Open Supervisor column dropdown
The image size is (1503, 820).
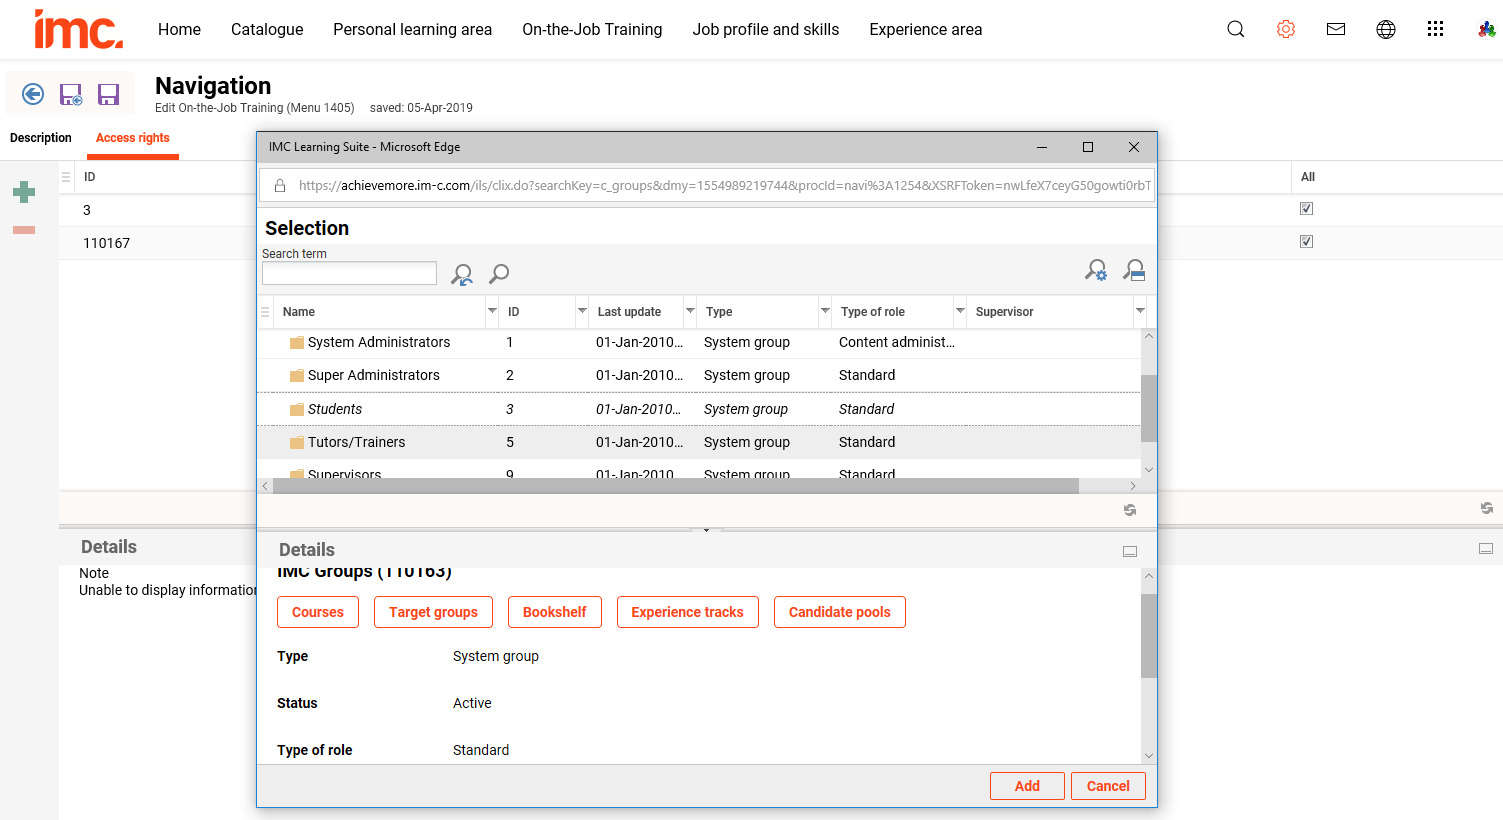point(1140,311)
